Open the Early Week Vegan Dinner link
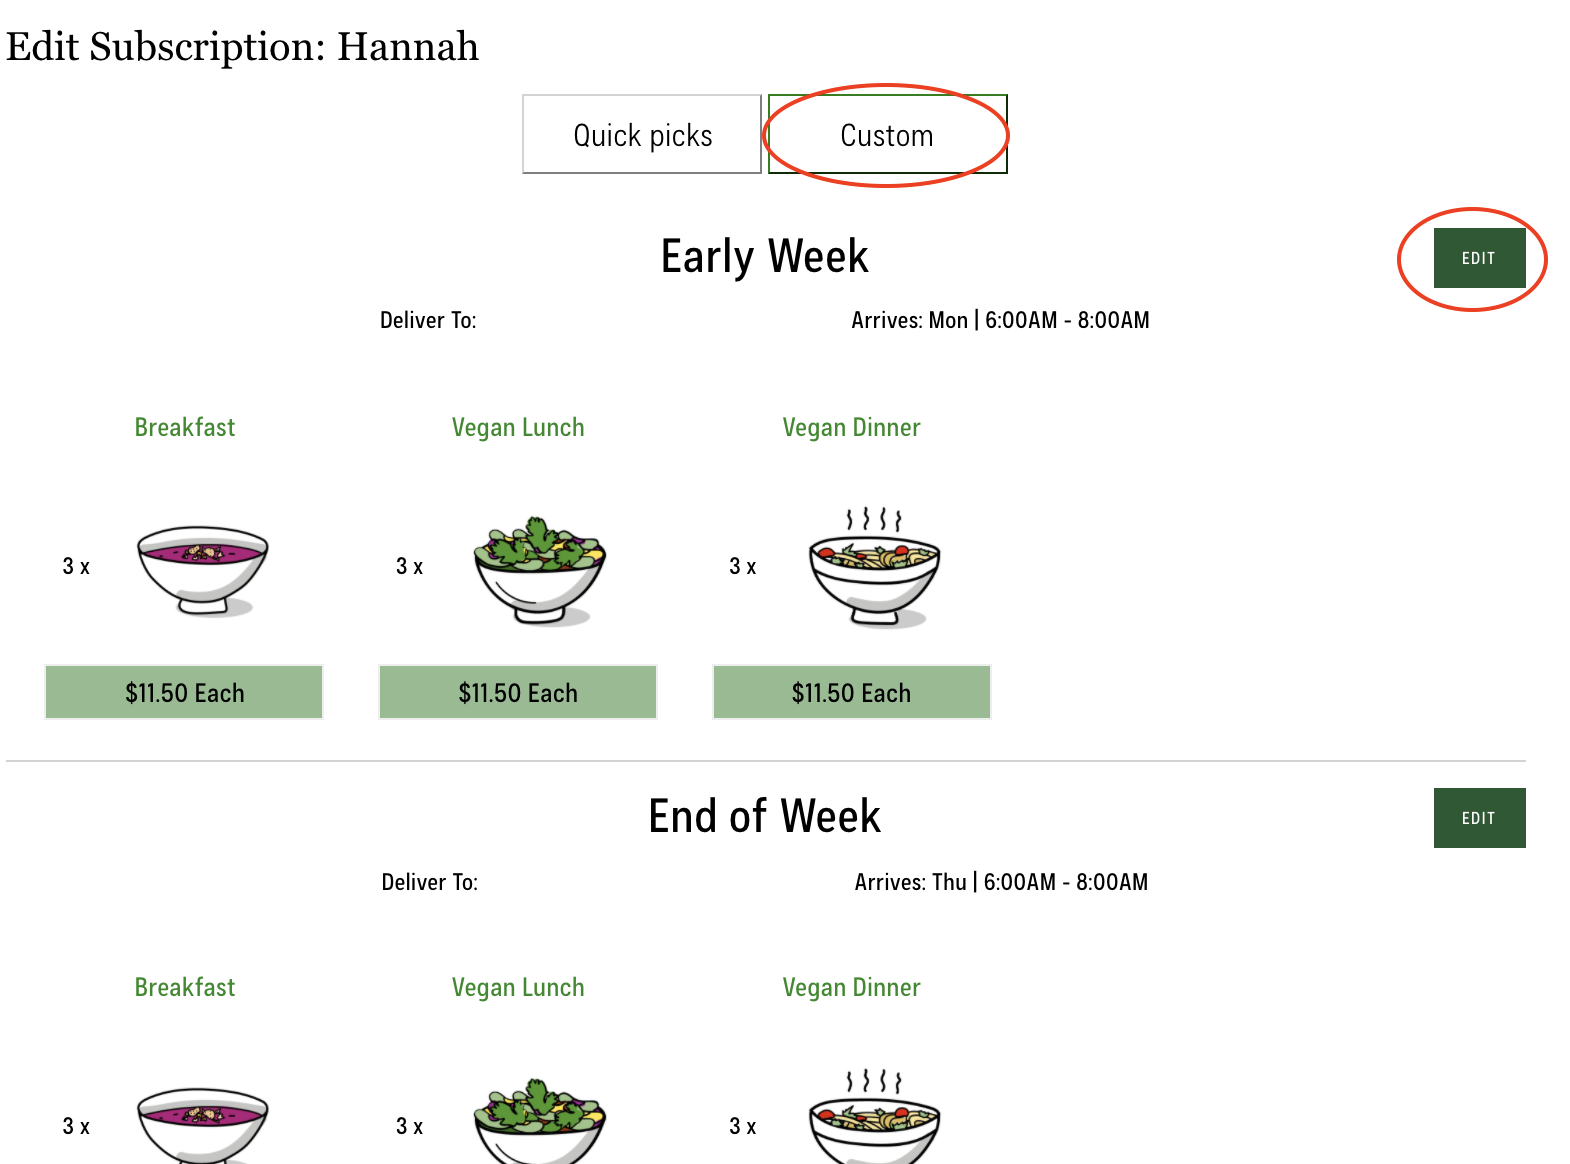 point(851,428)
